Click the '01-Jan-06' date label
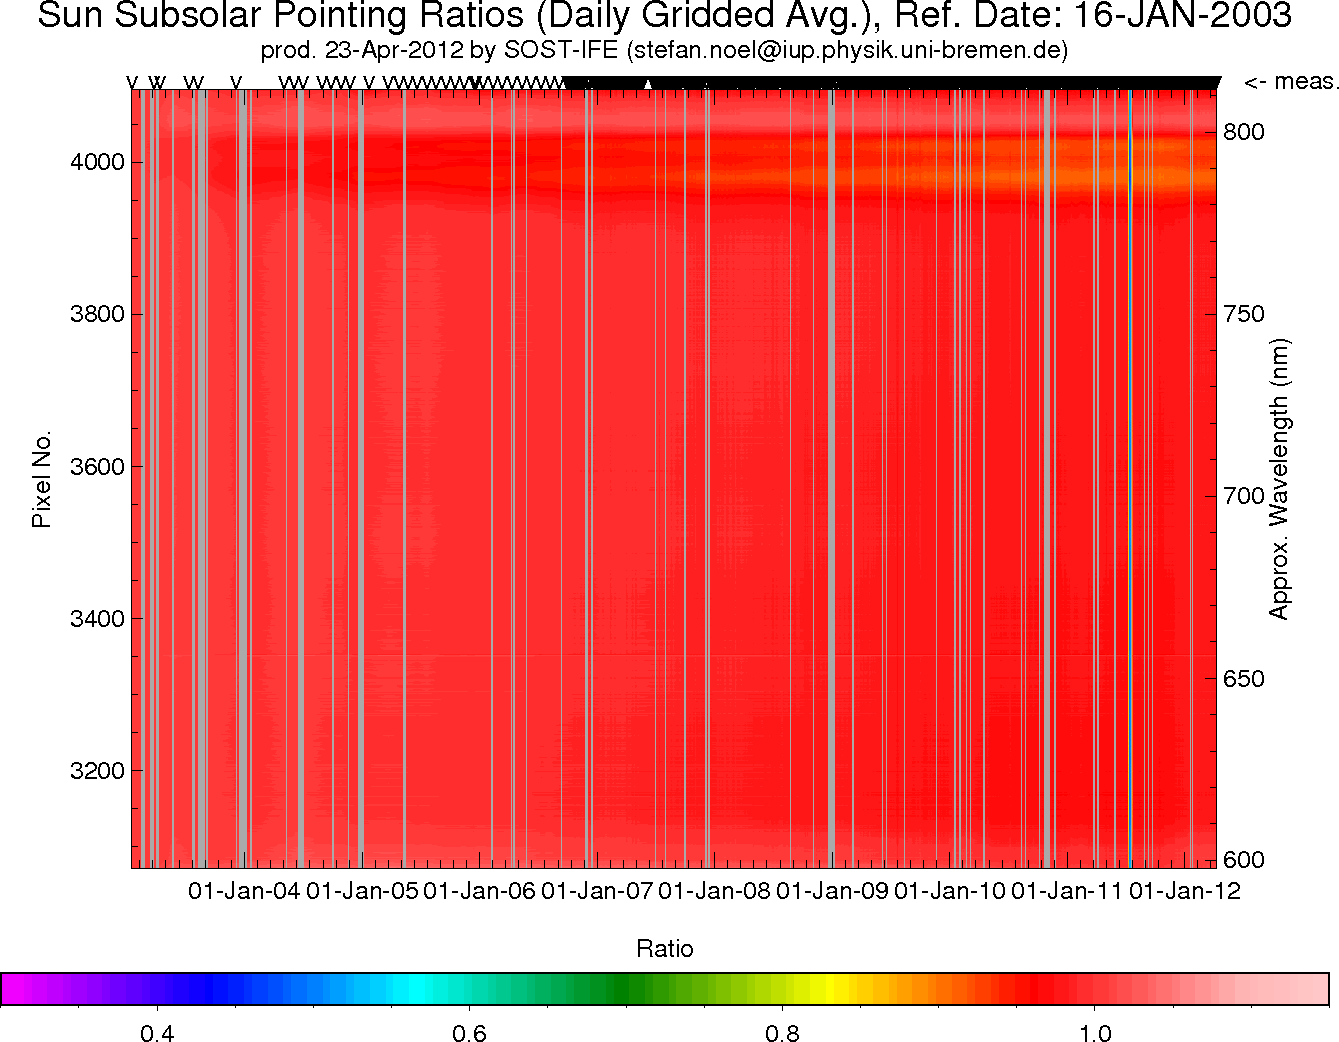 tap(480, 891)
